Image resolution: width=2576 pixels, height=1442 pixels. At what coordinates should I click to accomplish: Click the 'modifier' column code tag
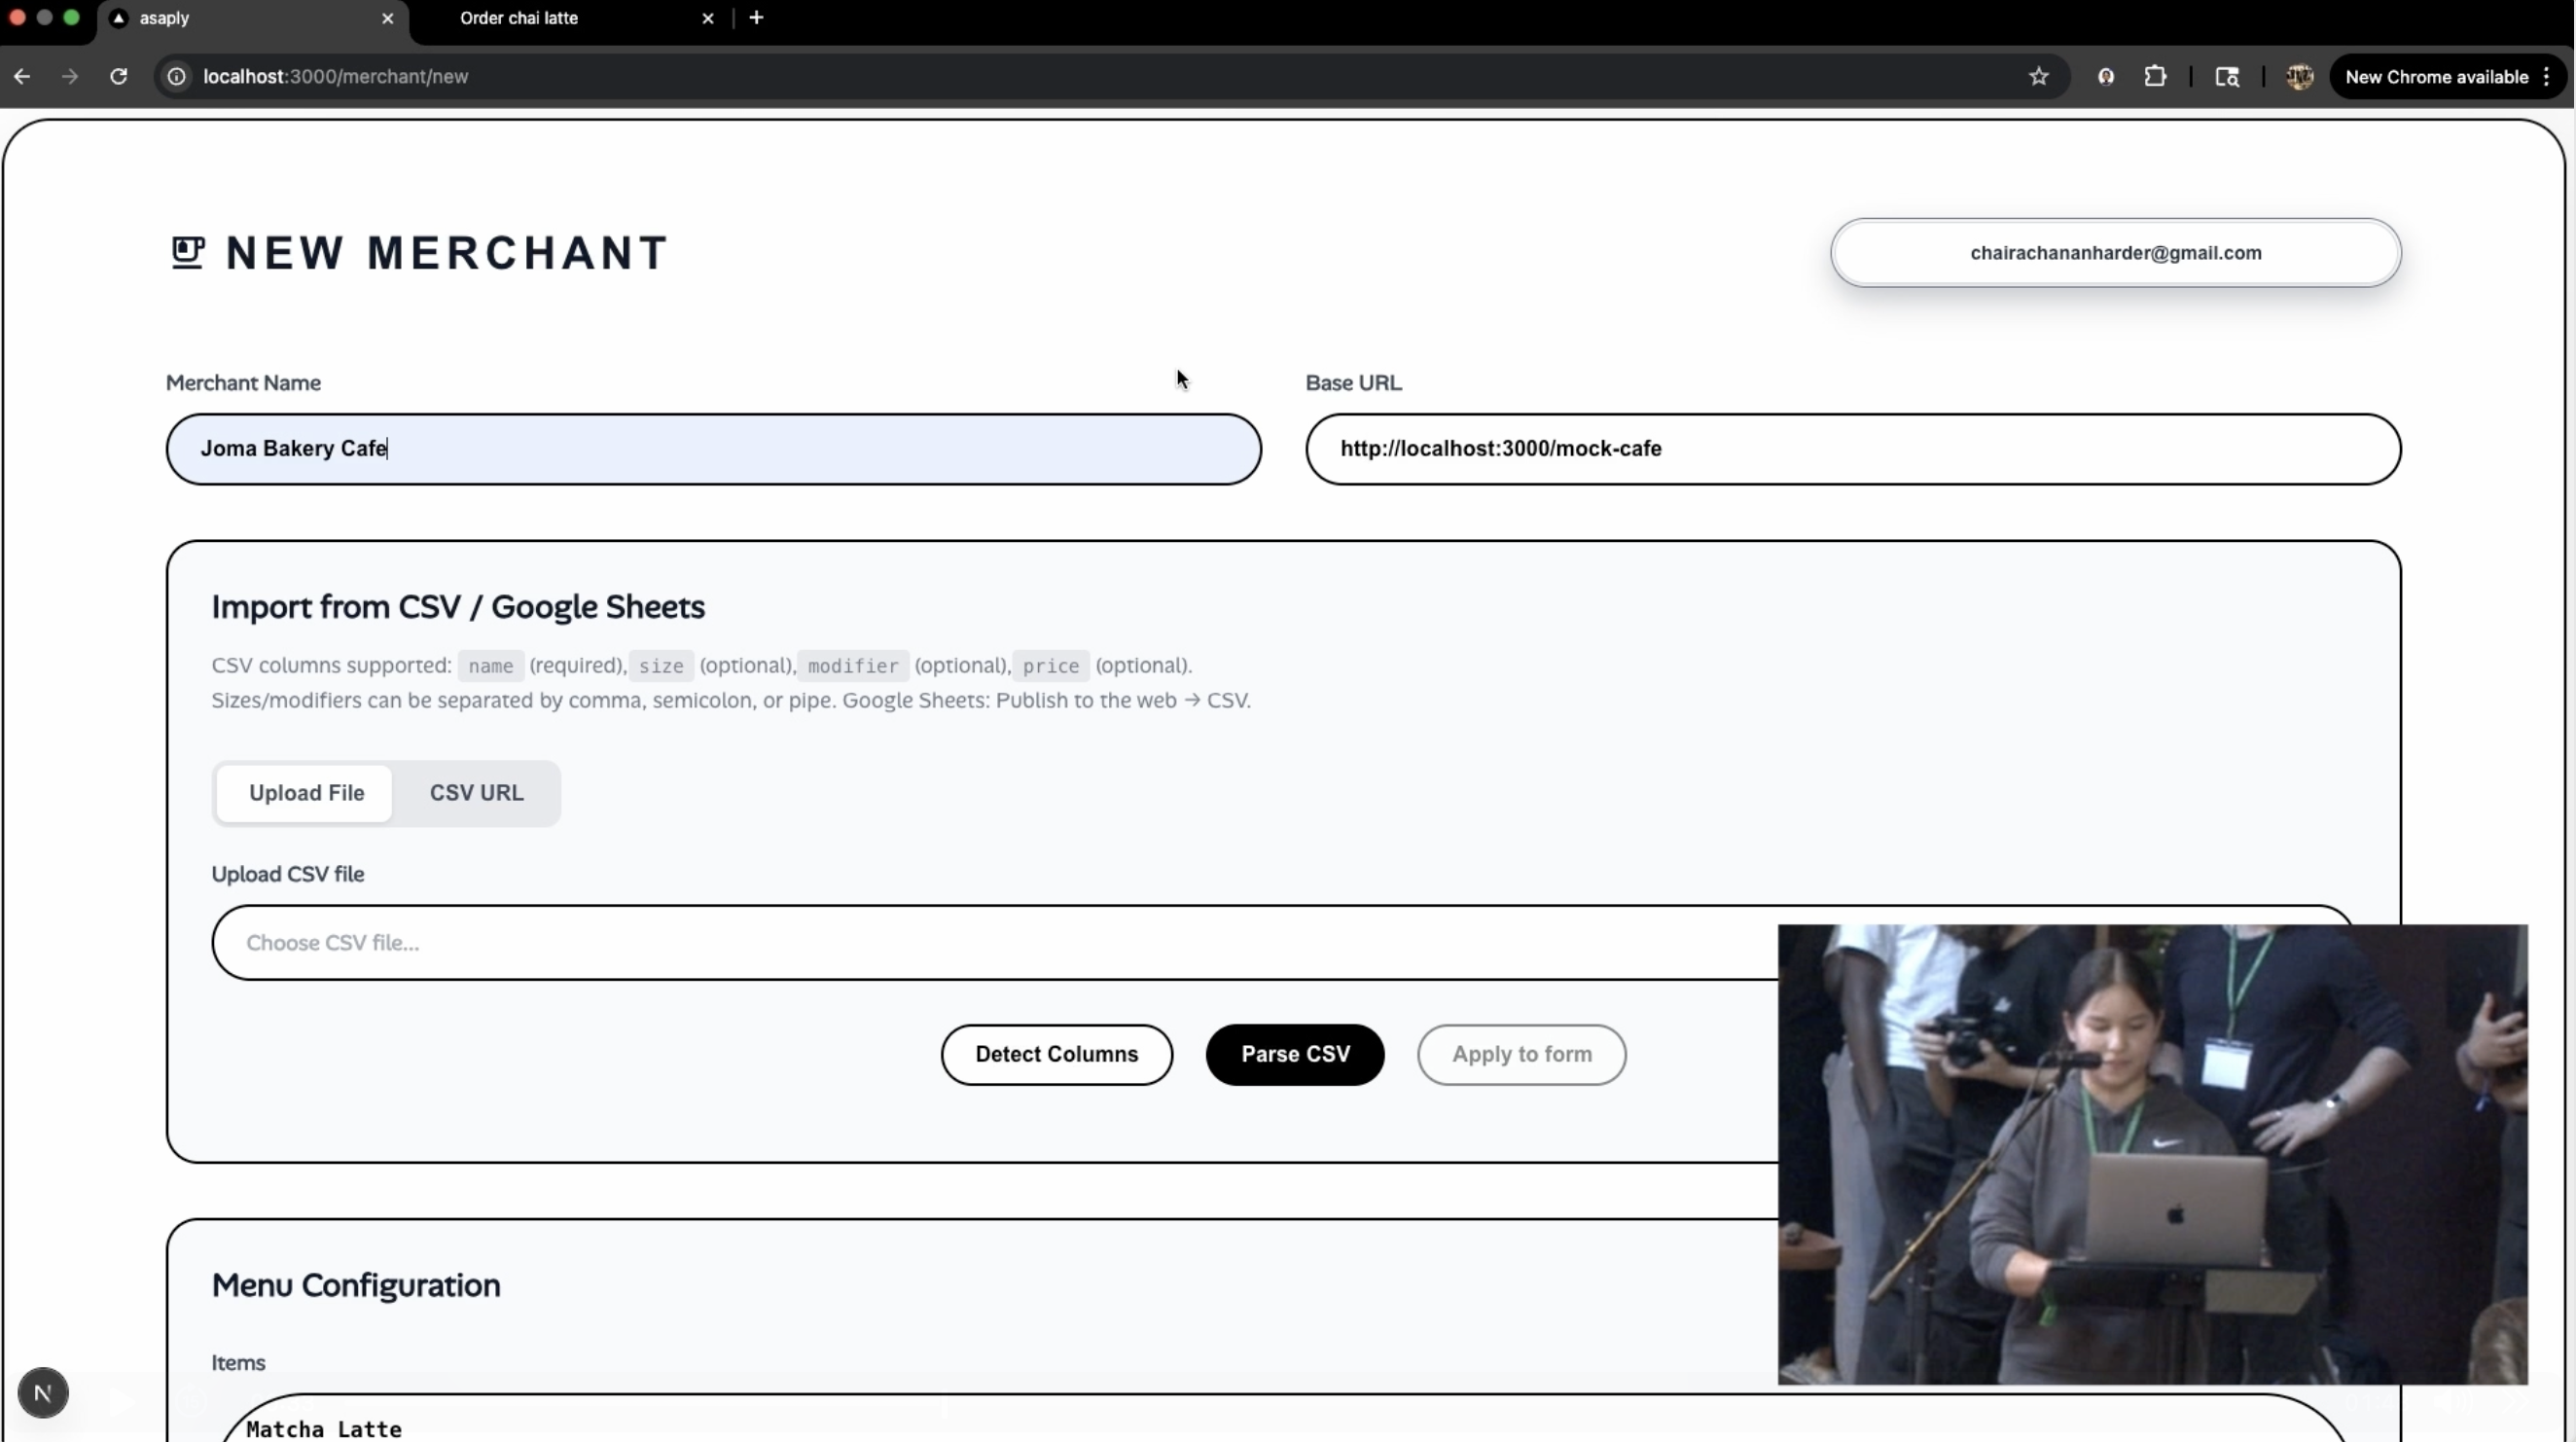point(853,666)
